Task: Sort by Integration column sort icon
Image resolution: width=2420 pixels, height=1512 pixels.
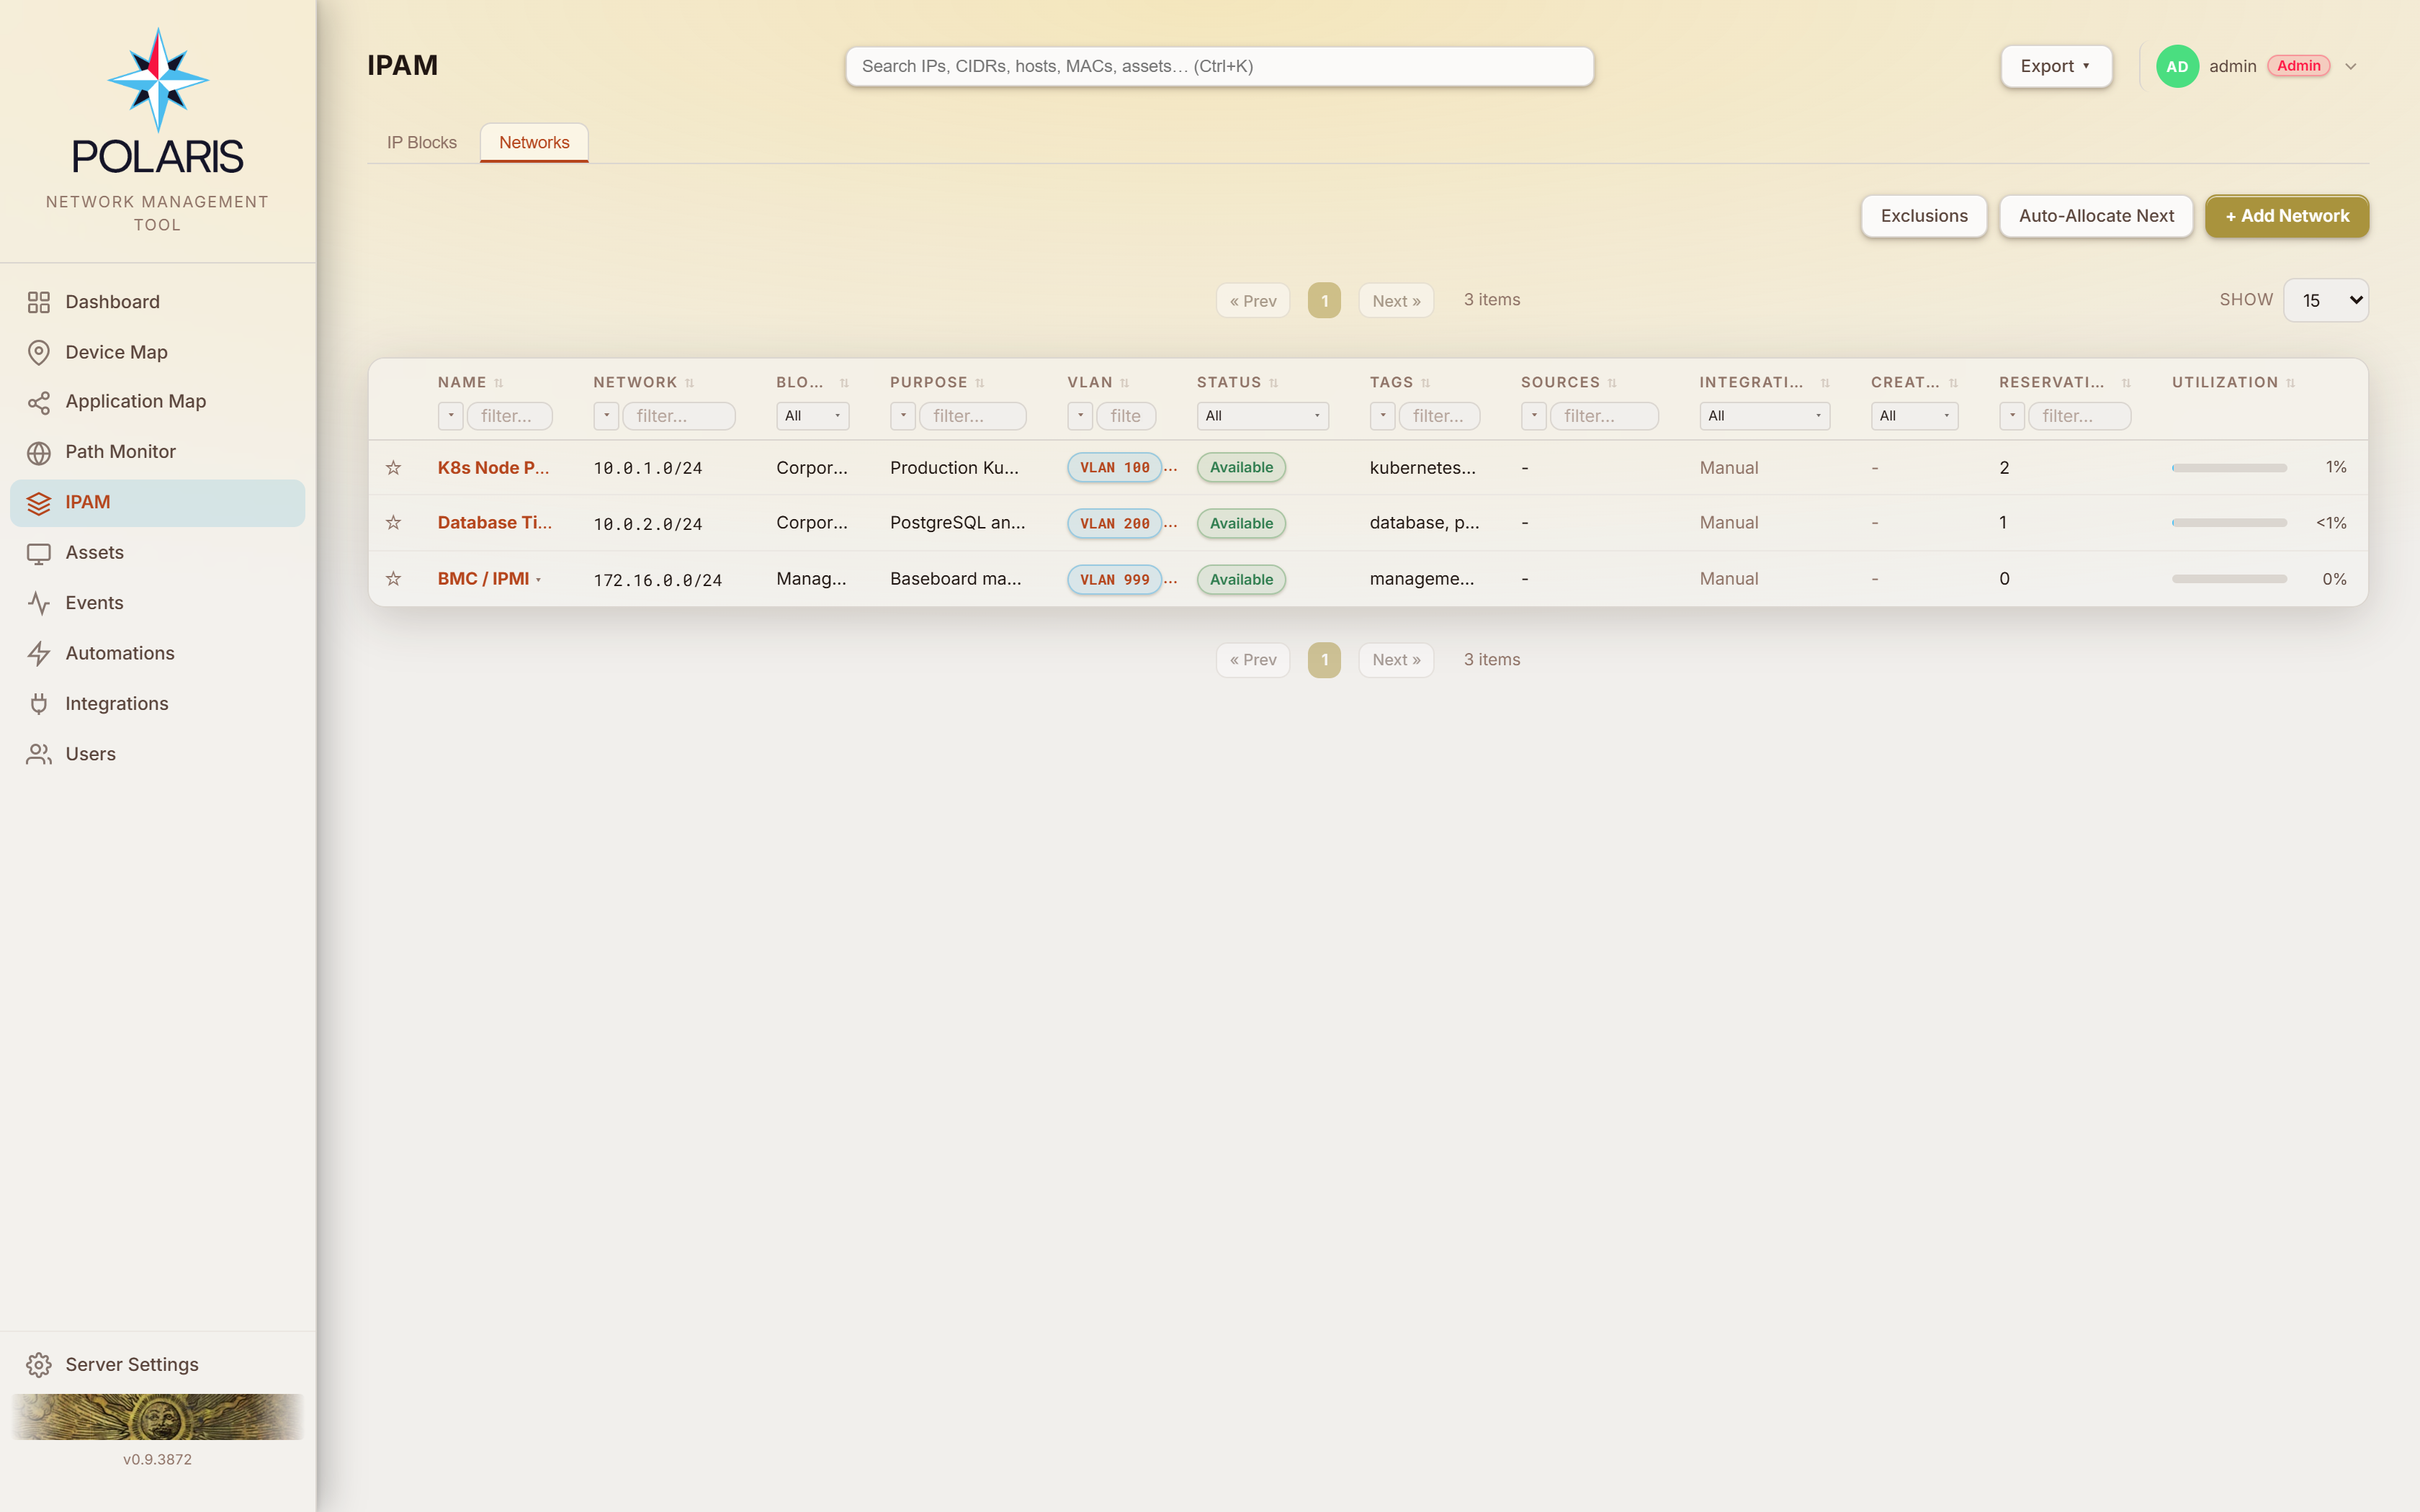Action: pos(1825,383)
